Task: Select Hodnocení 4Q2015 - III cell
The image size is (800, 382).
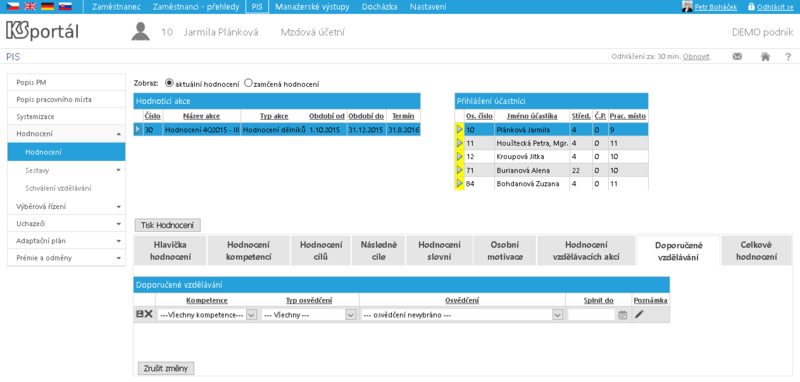Action: coord(203,130)
